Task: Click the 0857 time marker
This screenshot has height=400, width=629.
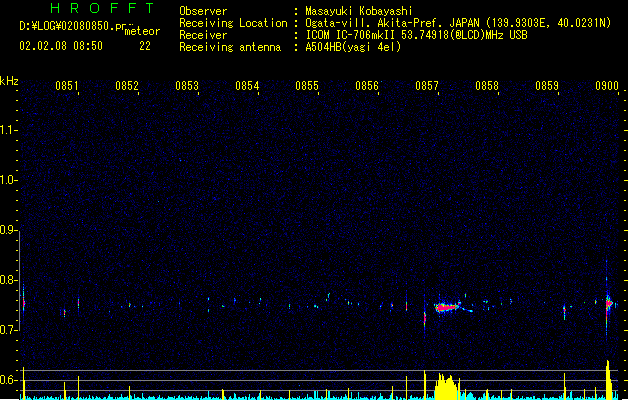Action: 427,86
